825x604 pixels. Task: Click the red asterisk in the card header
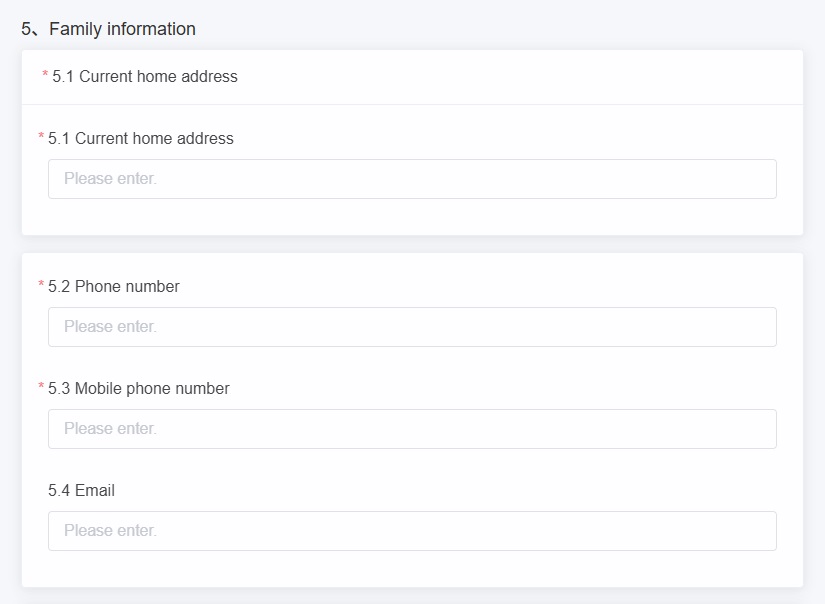[45, 74]
